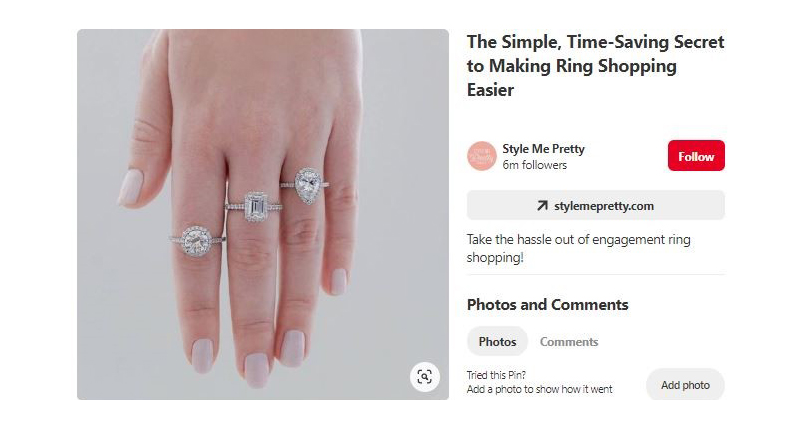Click the visual search lens icon
The height and width of the screenshot is (430, 800).
(x=424, y=376)
